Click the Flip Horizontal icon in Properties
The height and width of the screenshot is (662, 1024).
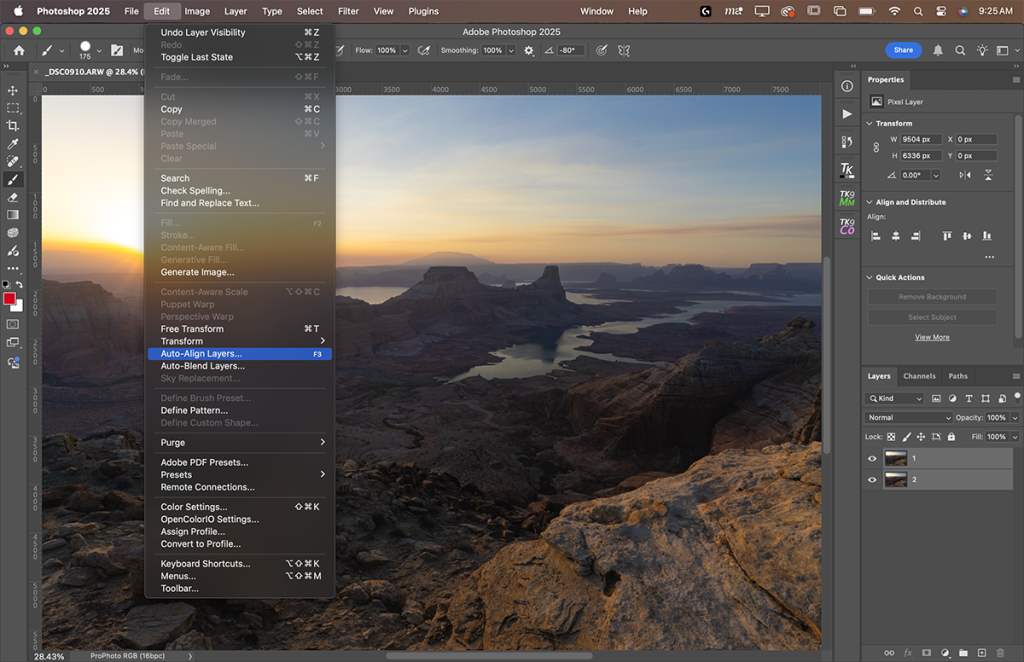[965, 174]
